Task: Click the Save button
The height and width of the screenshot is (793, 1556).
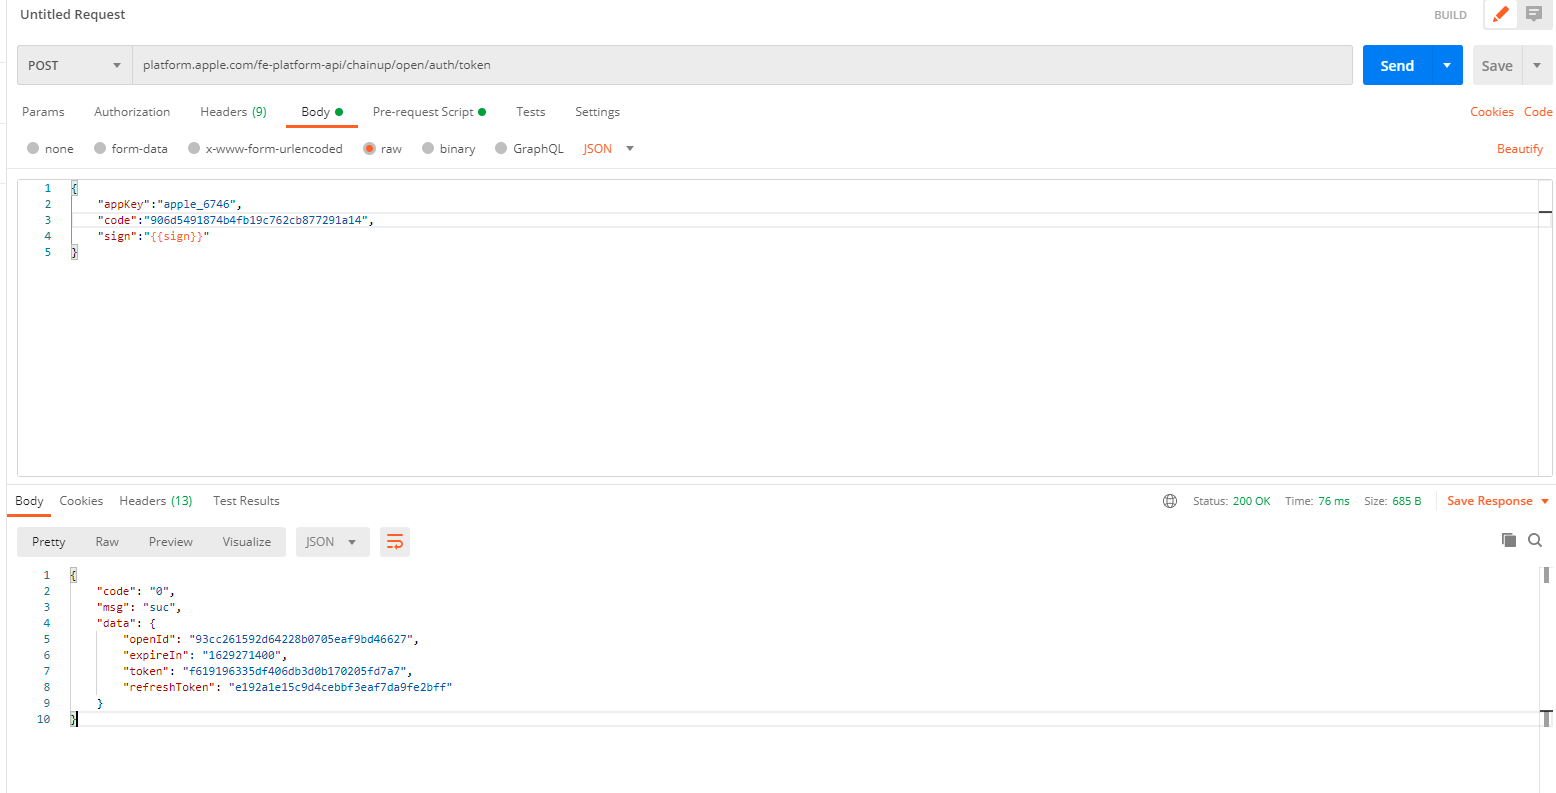Action: (x=1497, y=65)
